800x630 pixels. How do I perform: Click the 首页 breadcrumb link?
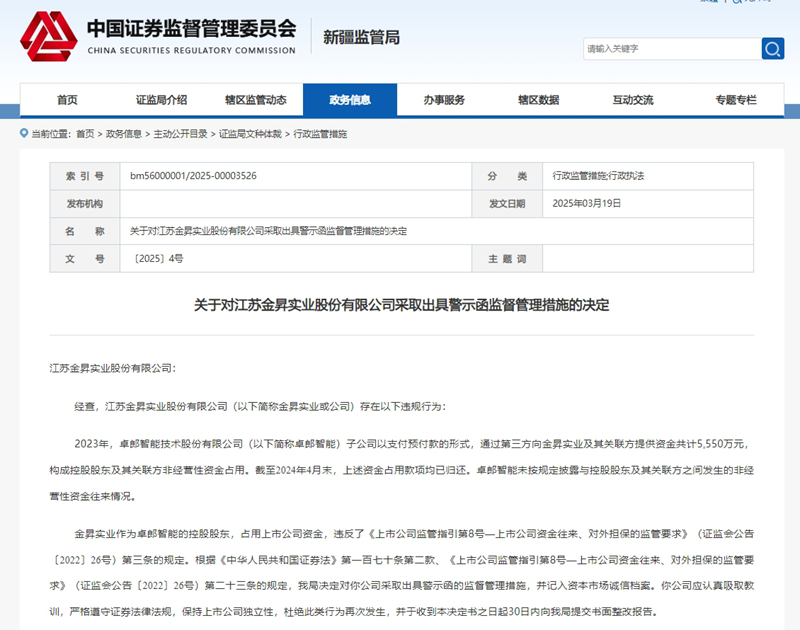85,133
